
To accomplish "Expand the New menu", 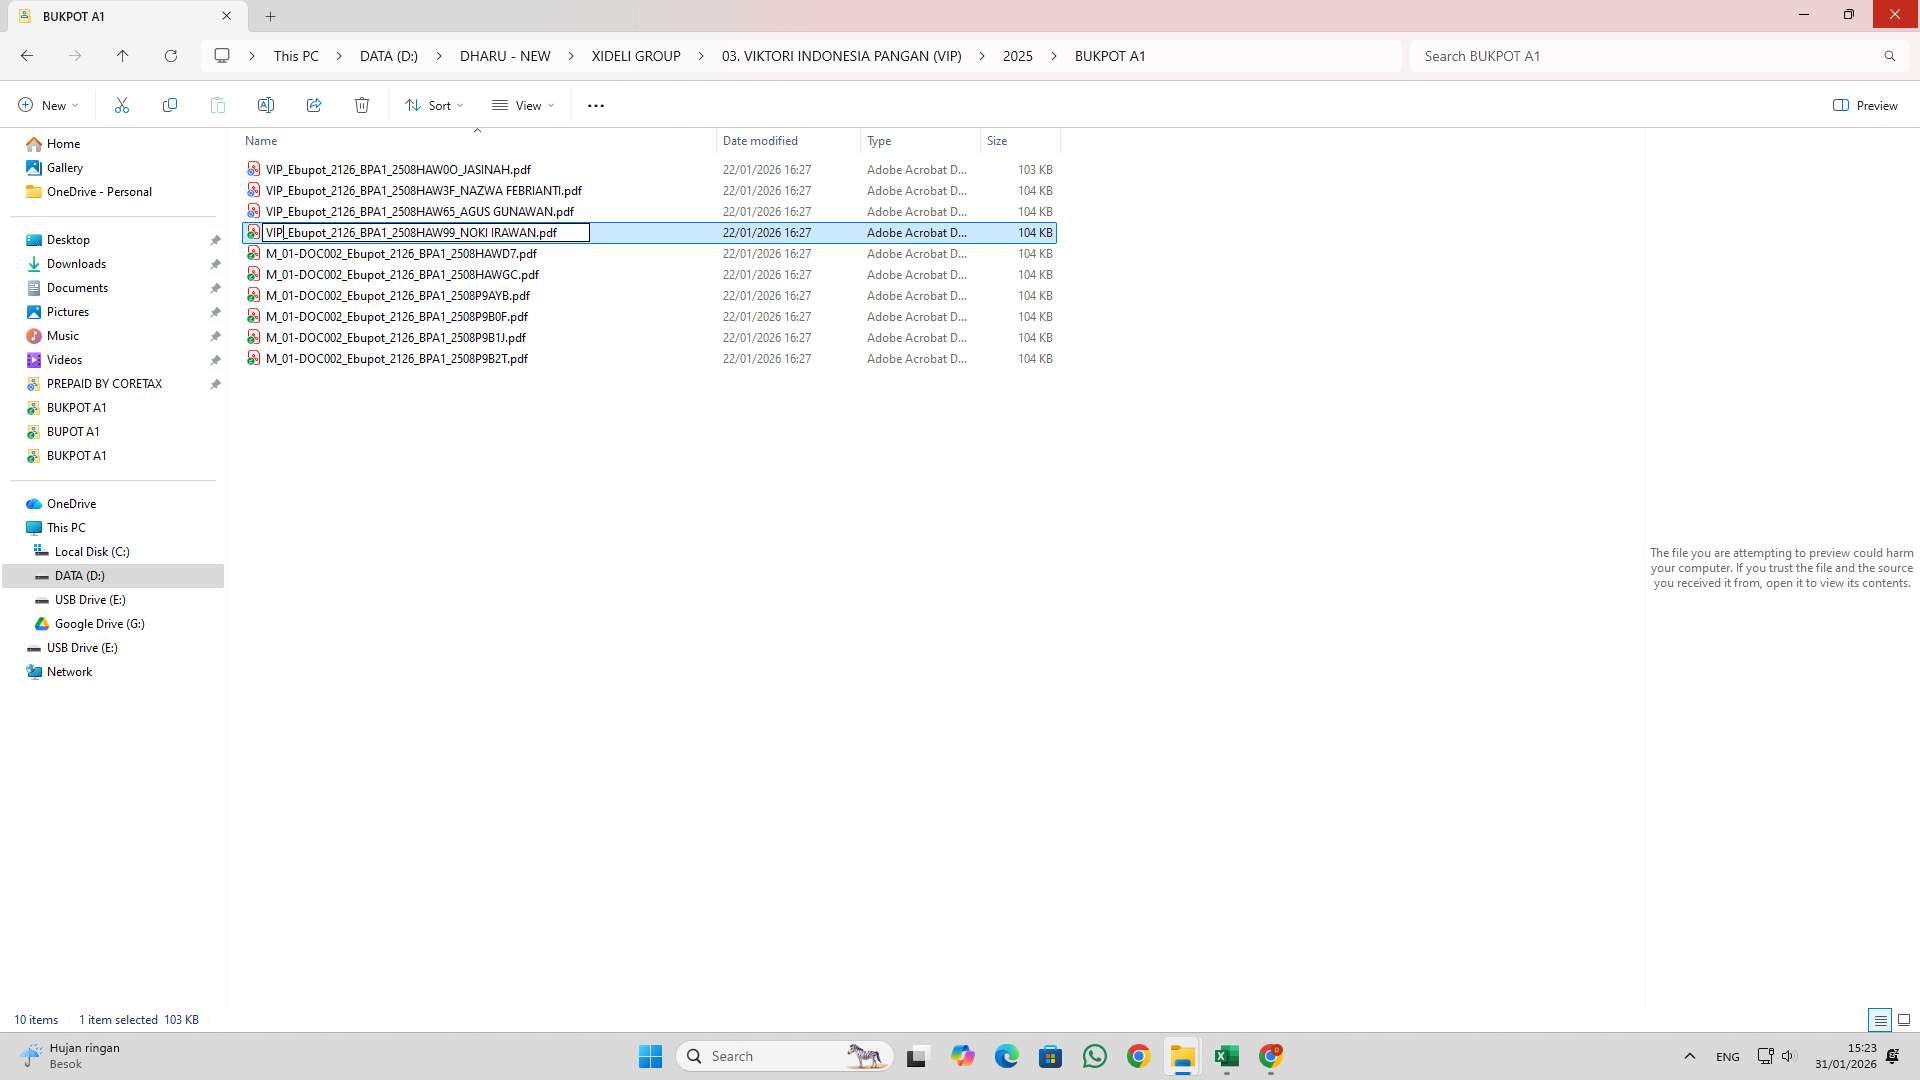I will tap(46, 104).
